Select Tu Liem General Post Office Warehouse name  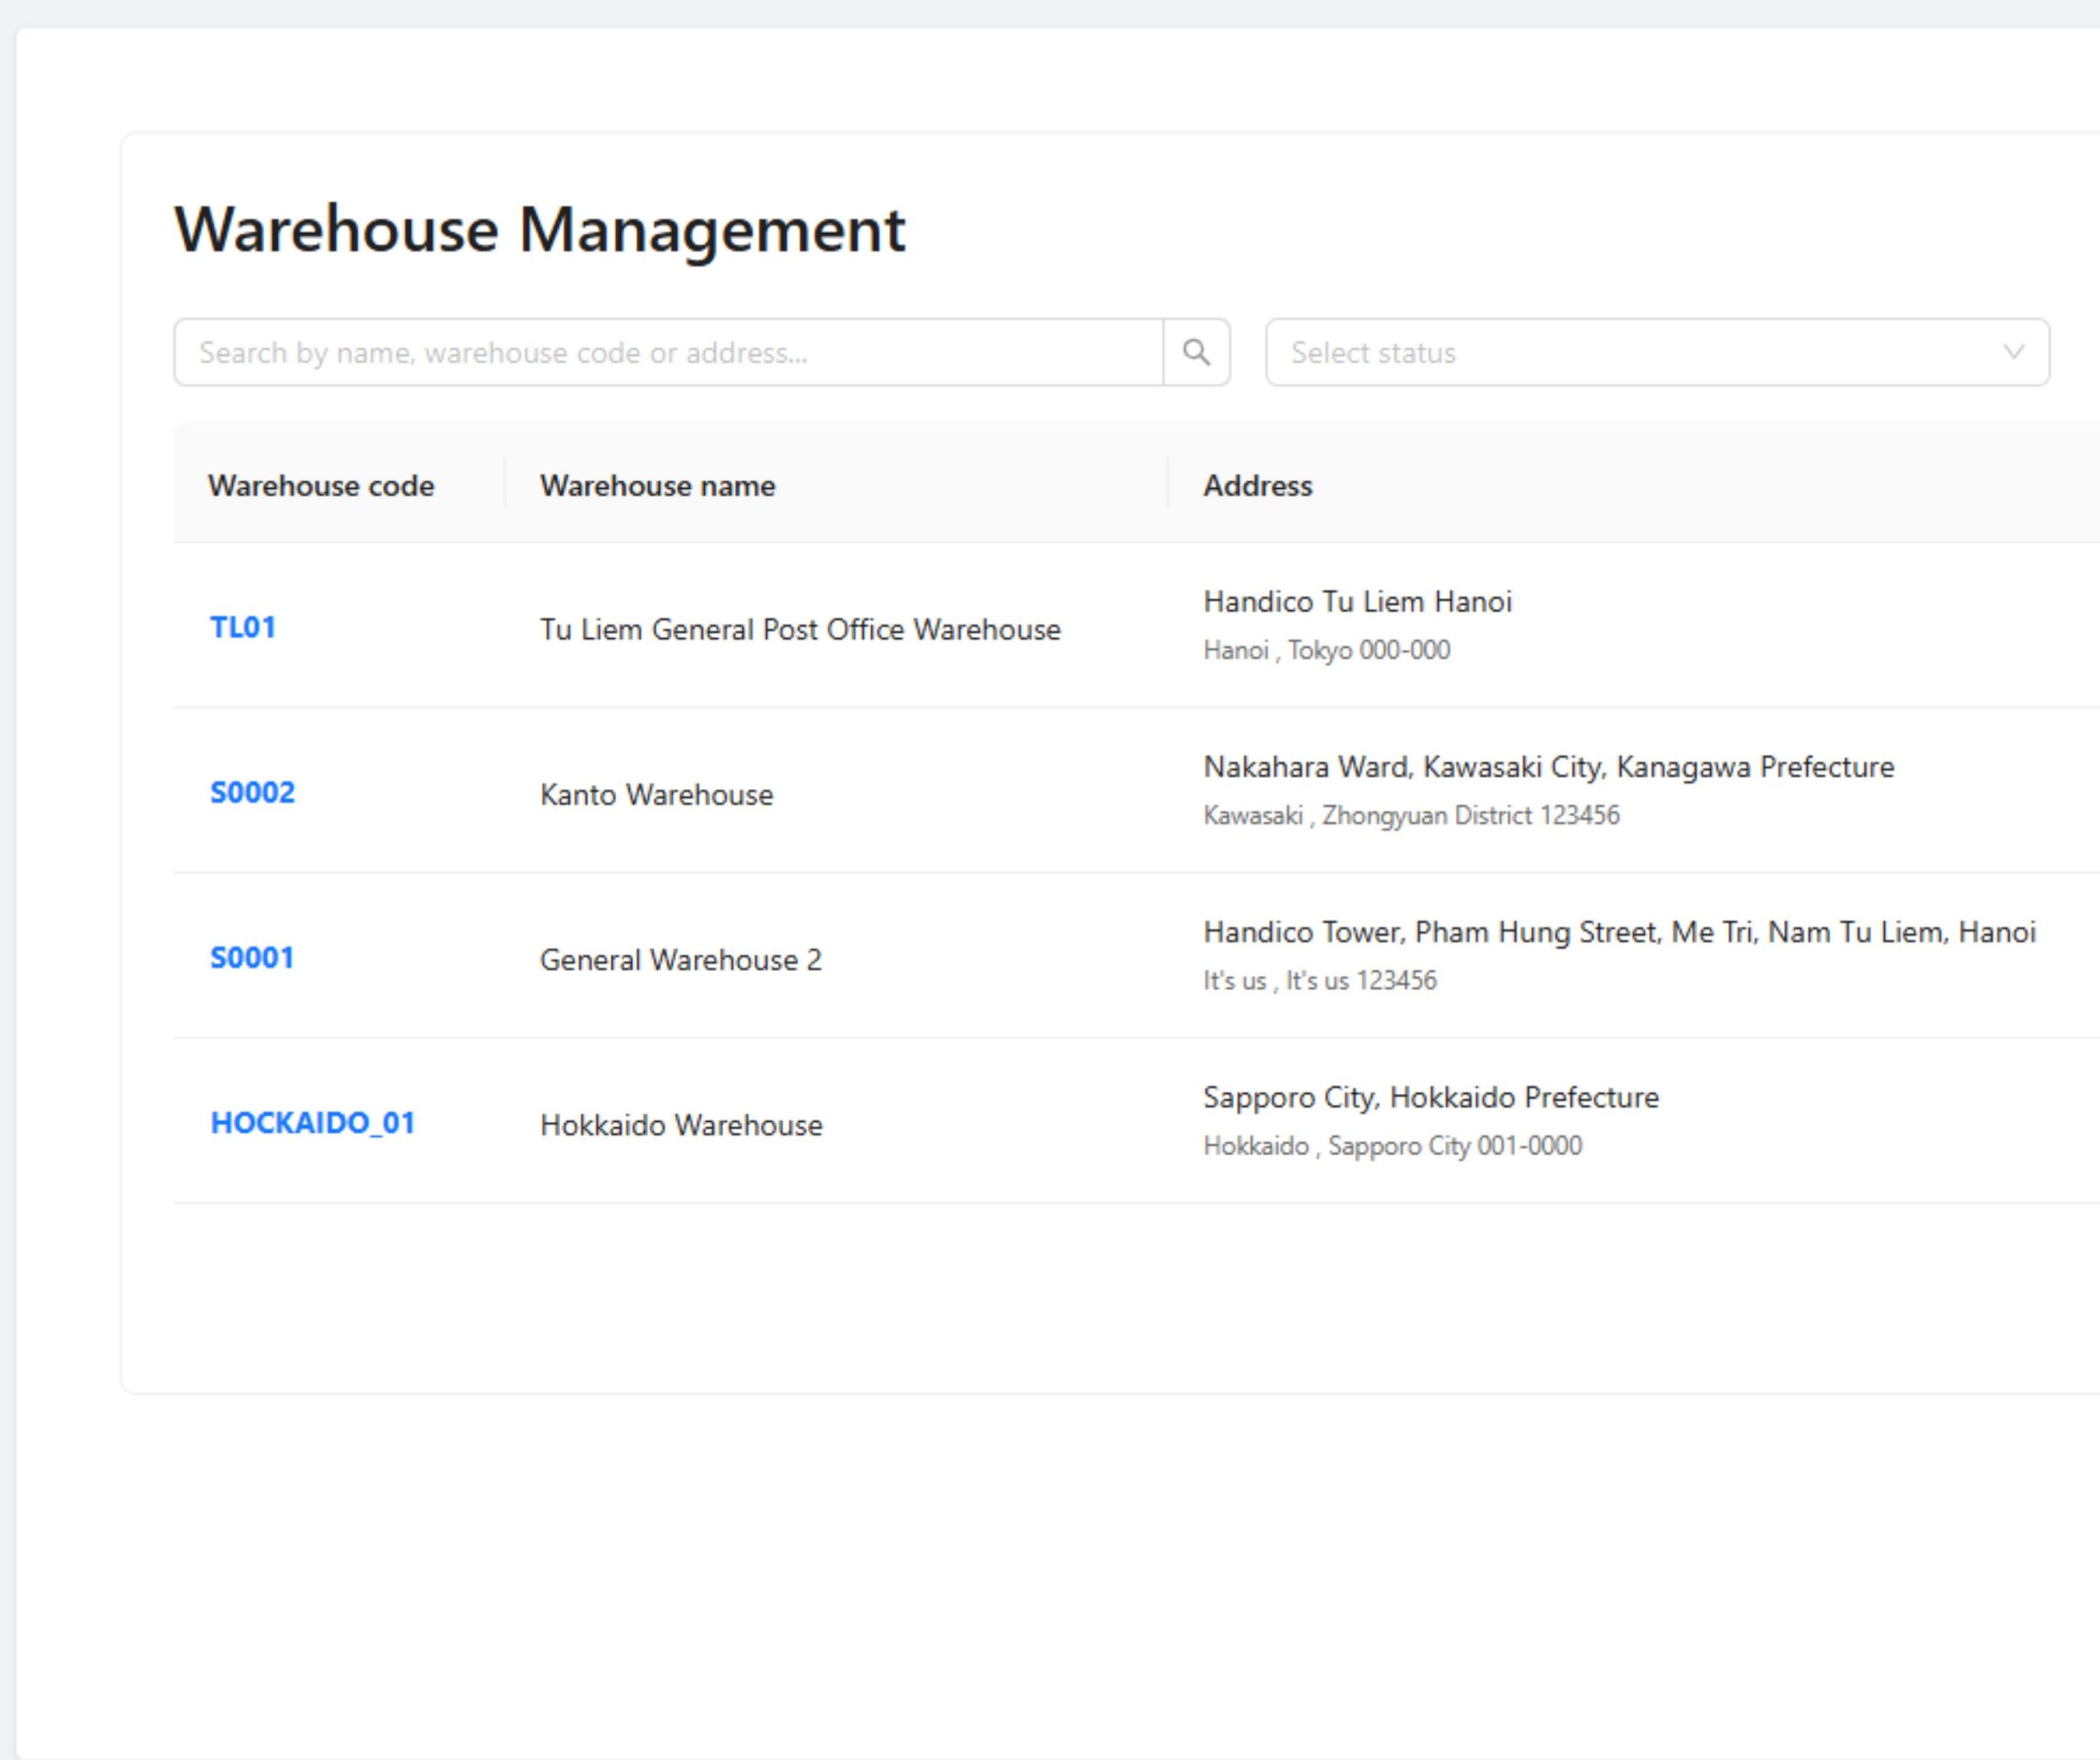(800, 629)
